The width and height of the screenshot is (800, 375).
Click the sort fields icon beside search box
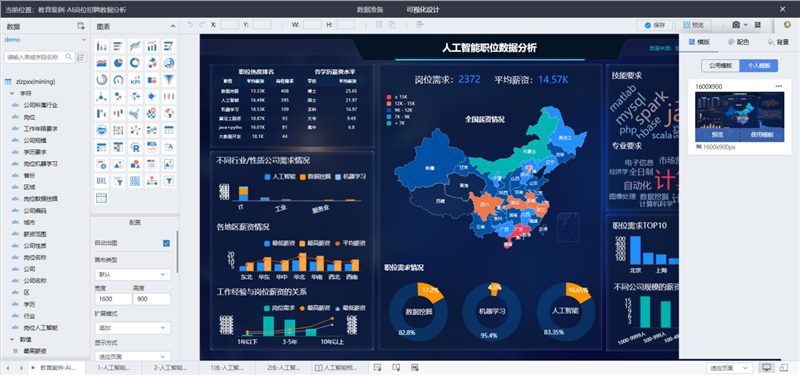[81, 57]
